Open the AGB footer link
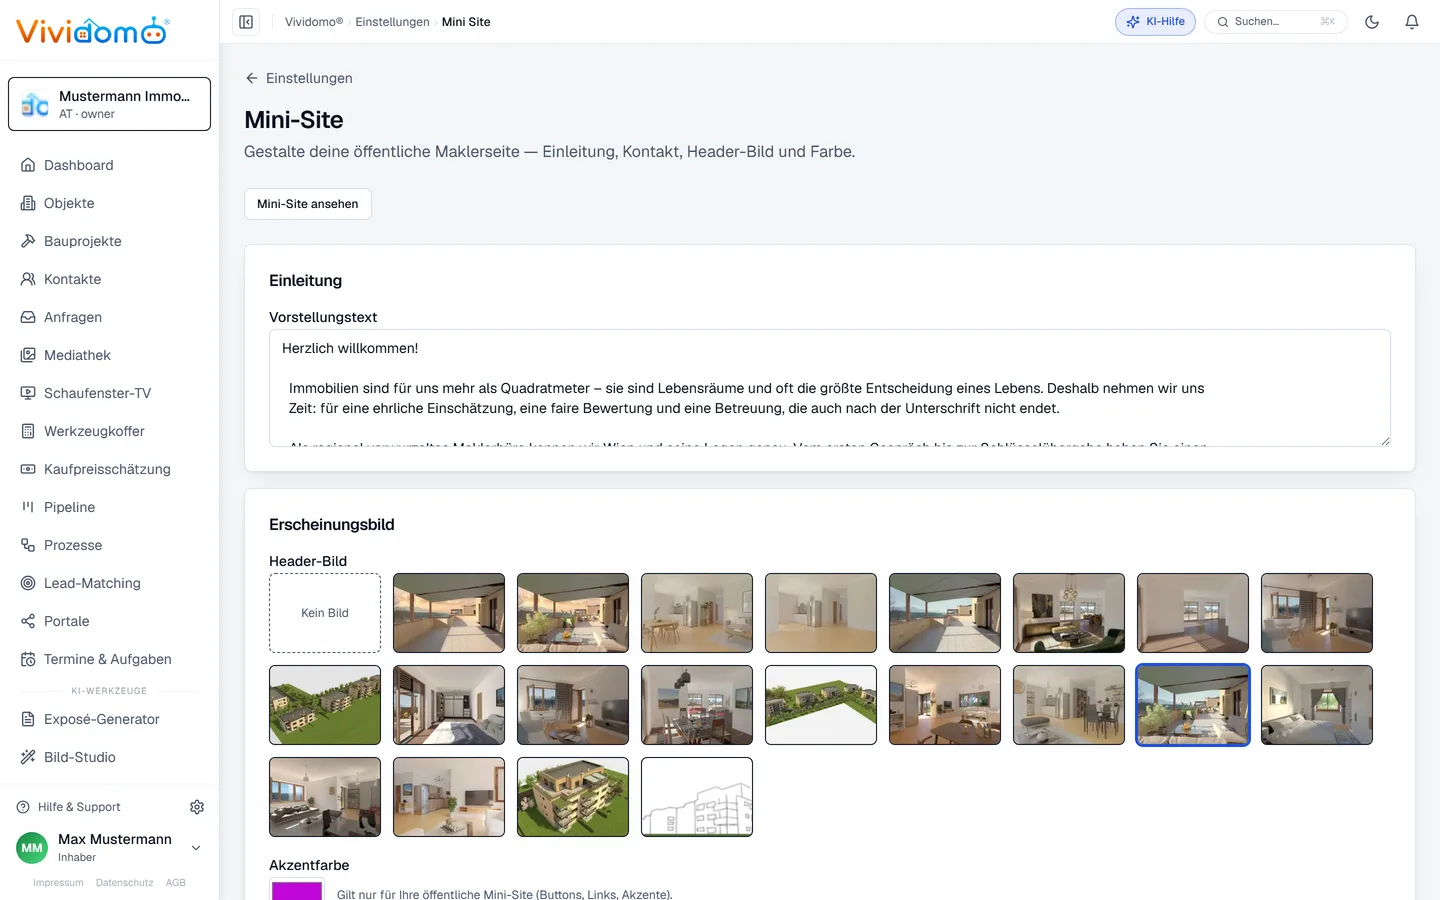The image size is (1440, 900). tap(176, 883)
